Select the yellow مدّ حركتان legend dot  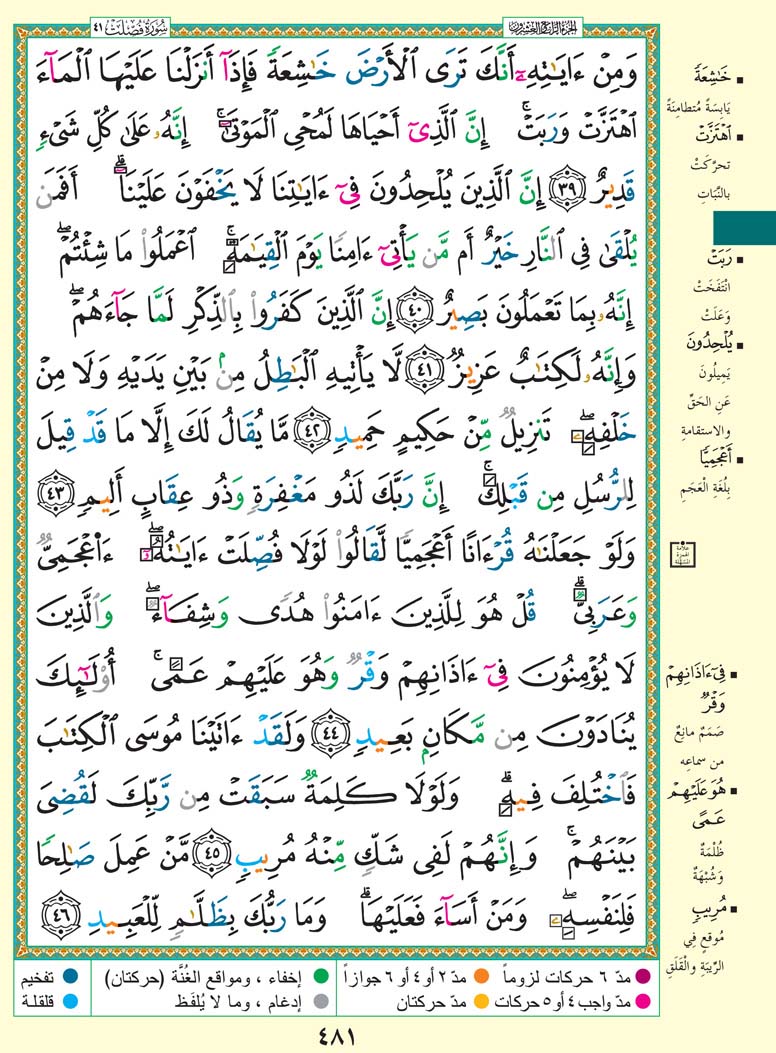click(481, 1002)
